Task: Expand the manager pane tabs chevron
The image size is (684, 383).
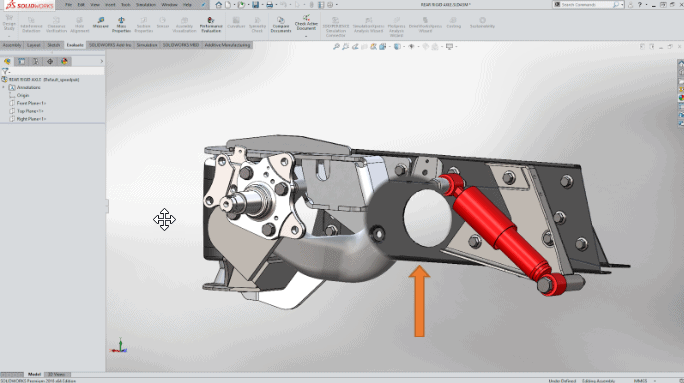Action: pyautogui.click(x=102, y=62)
